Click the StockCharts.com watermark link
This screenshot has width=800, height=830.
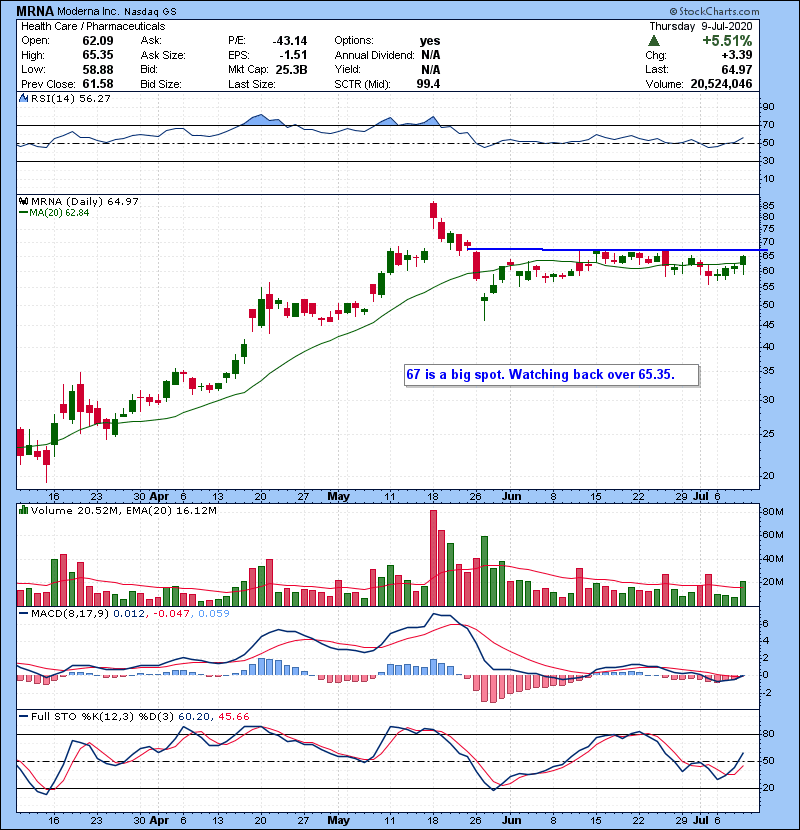pos(714,11)
